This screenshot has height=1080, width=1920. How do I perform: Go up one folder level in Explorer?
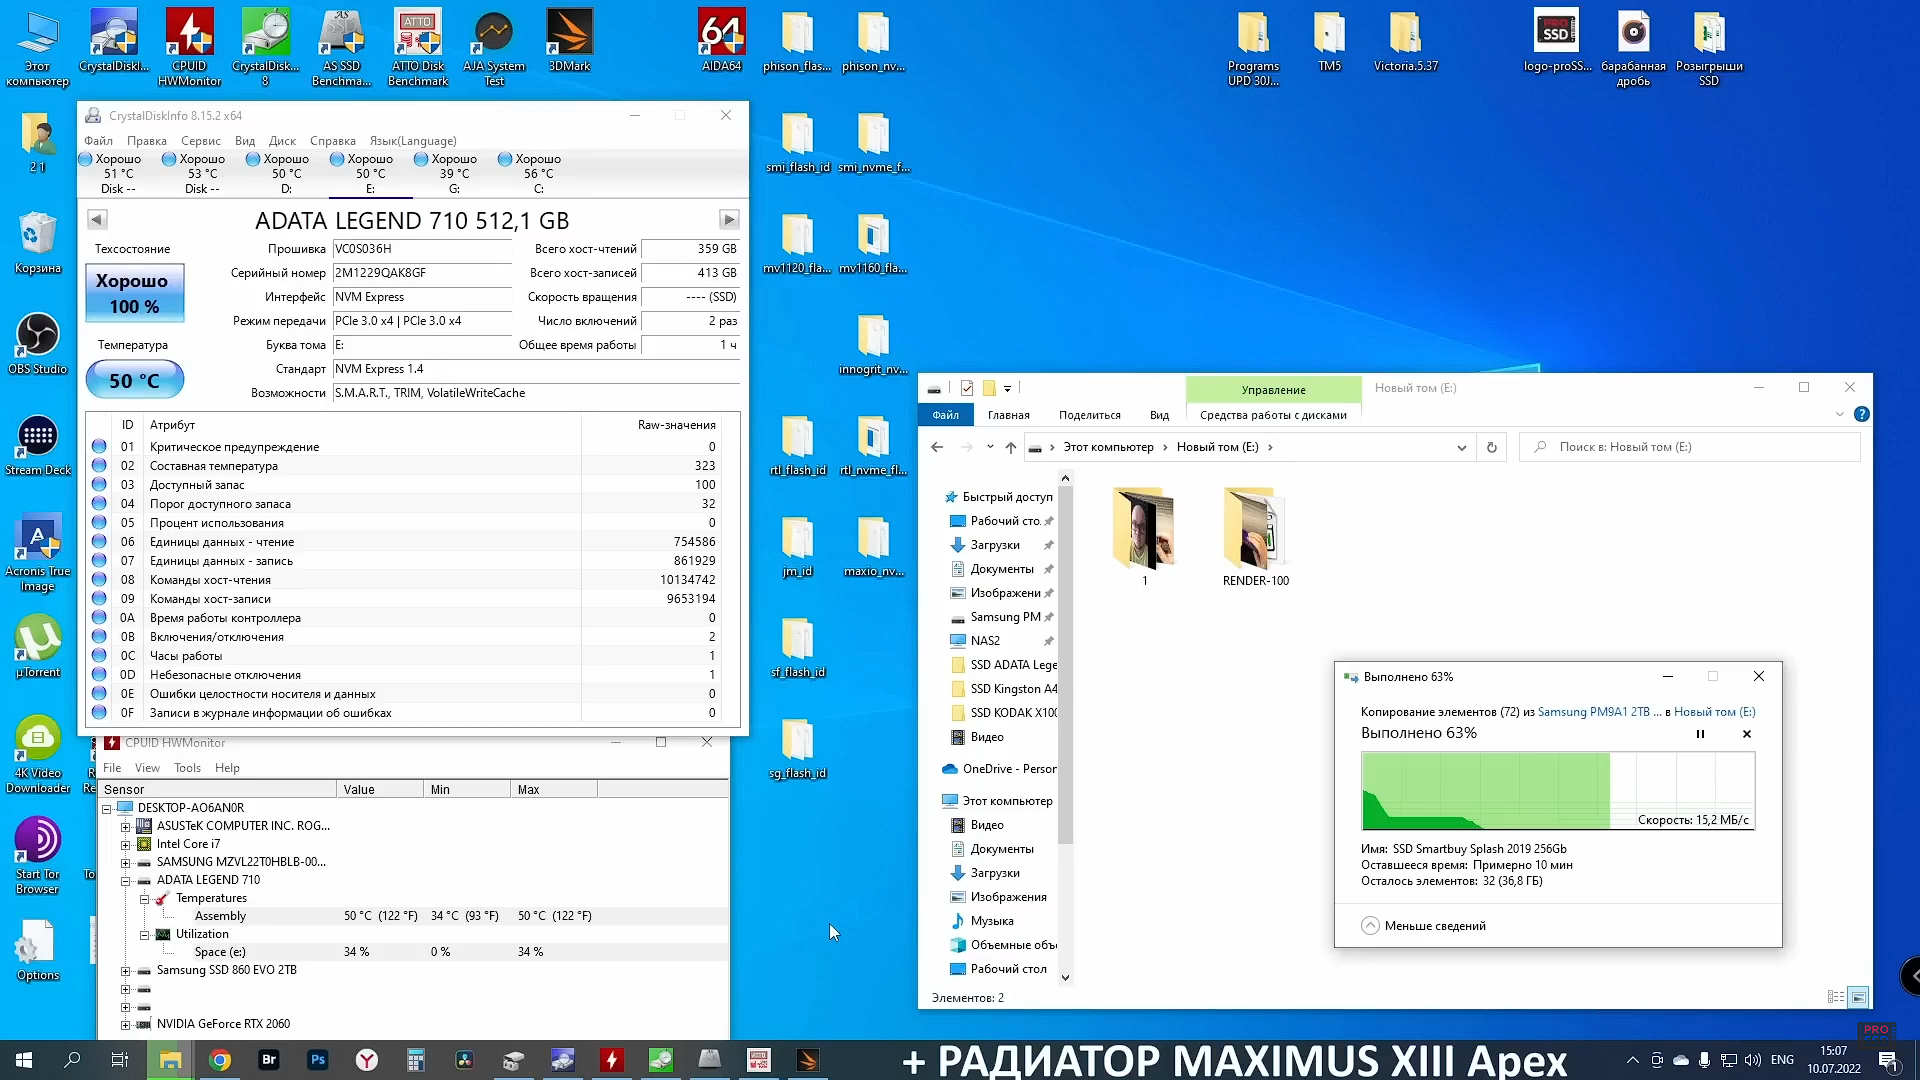1011,447
